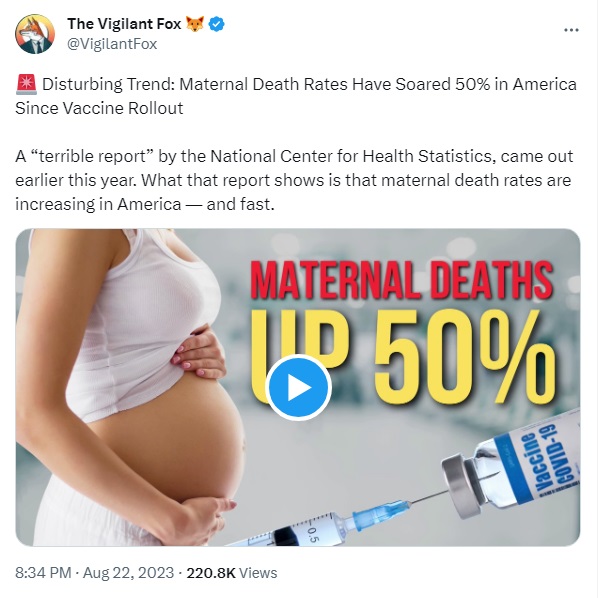Play the Maternal Deaths video
Image resolution: width=599 pixels, height=598 pixels.
pyautogui.click(x=298, y=387)
